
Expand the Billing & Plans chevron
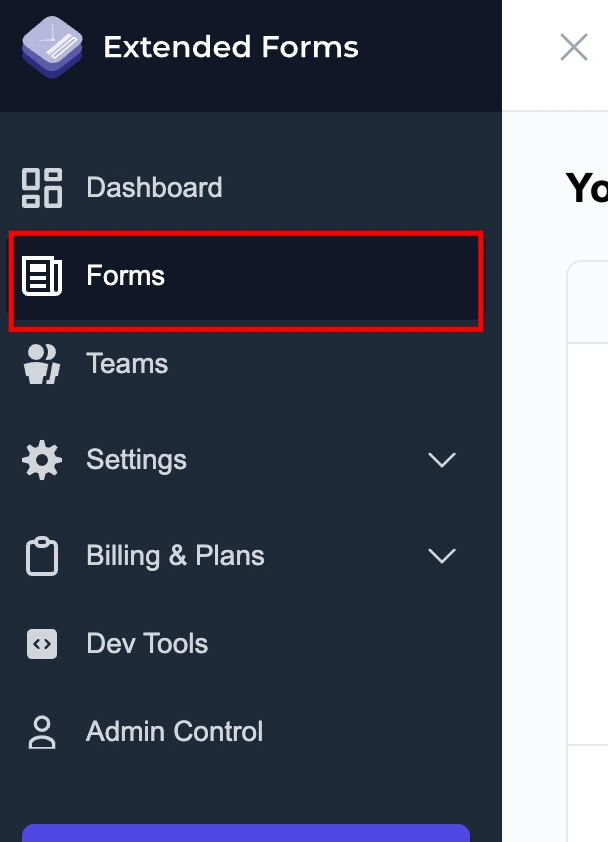[x=441, y=555]
